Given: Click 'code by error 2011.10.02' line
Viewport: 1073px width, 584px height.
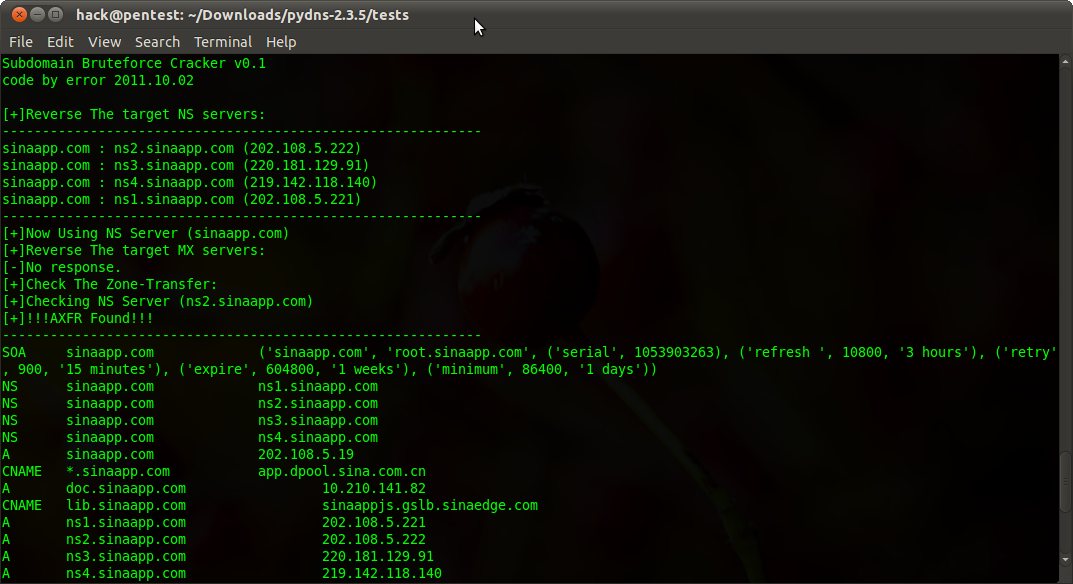Looking at the screenshot, I should 98,80.
